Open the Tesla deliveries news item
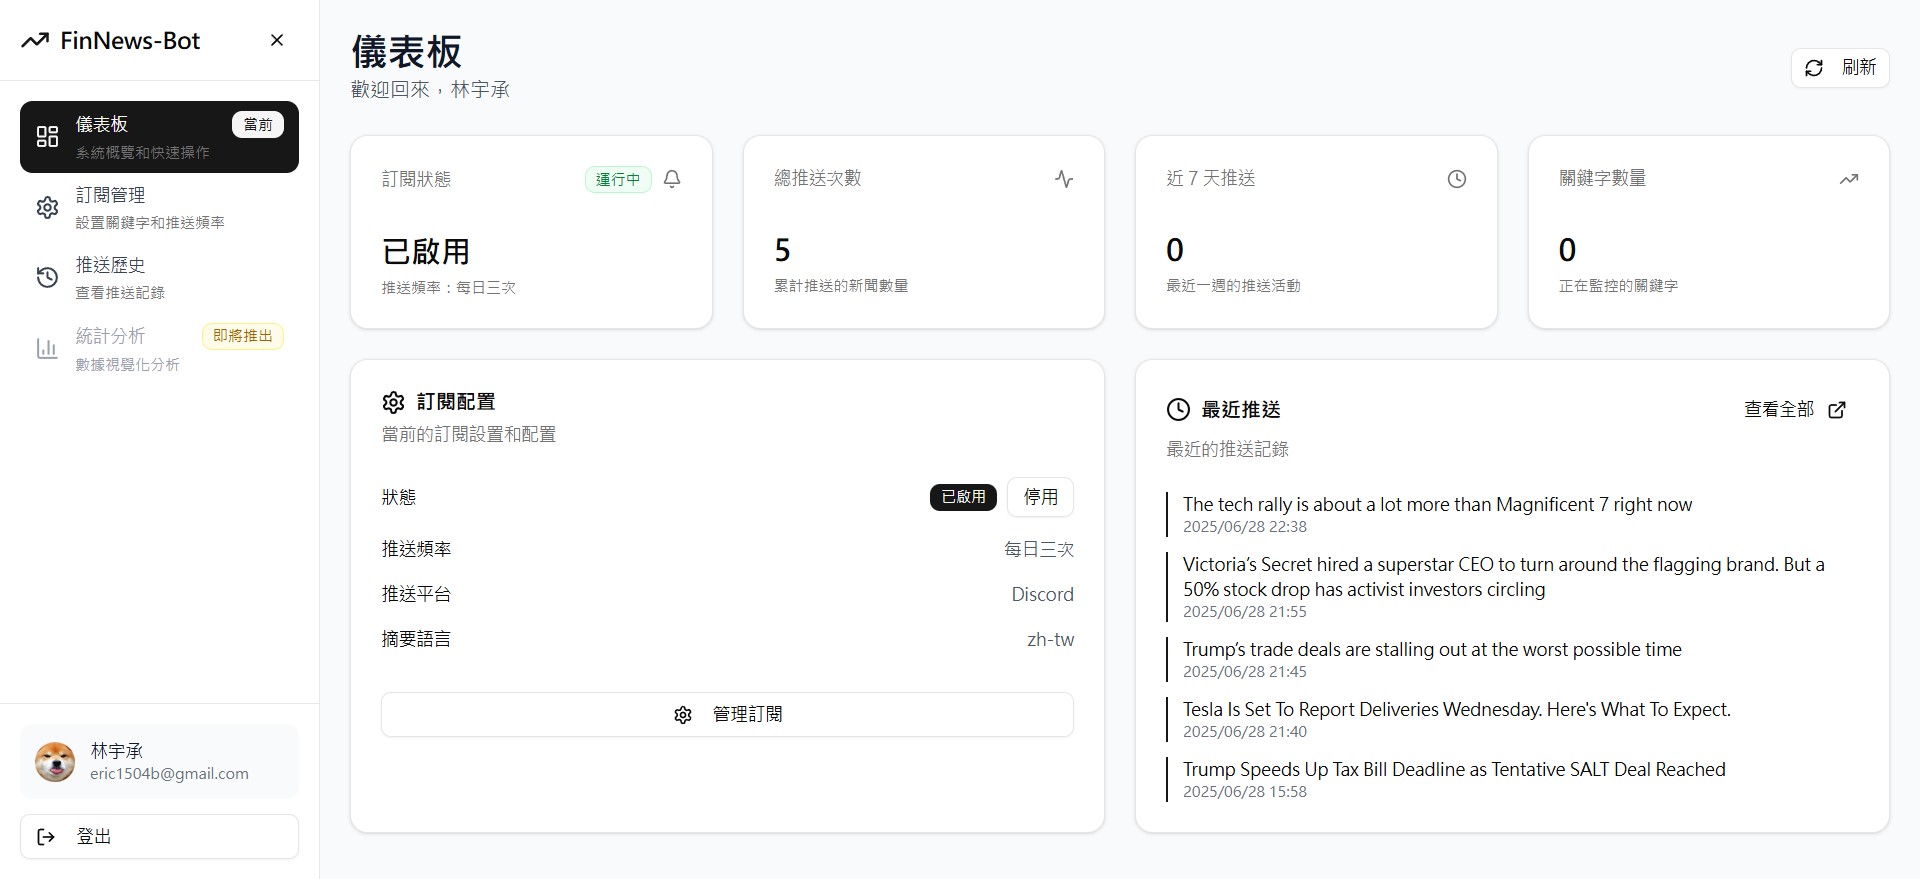The width and height of the screenshot is (1920, 879). (1456, 710)
